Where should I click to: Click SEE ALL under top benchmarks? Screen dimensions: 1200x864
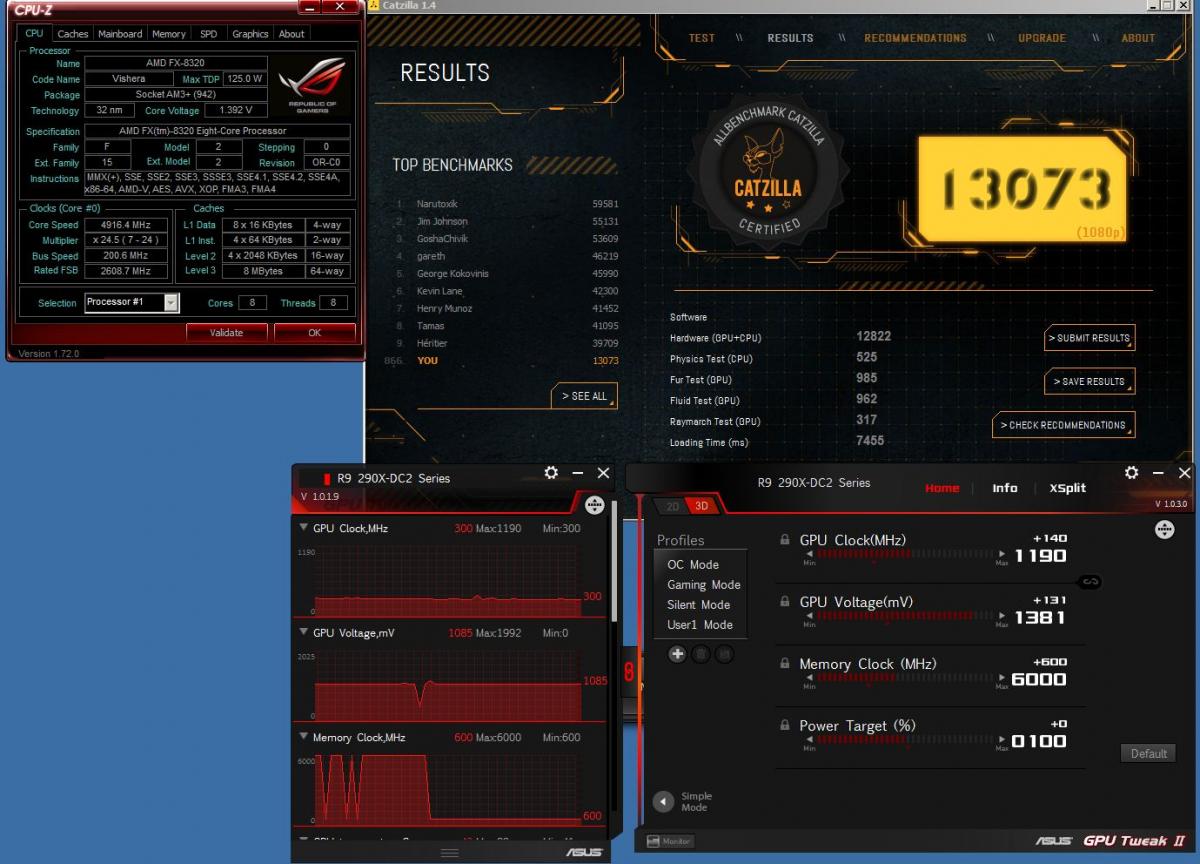[x=584, y=396]
